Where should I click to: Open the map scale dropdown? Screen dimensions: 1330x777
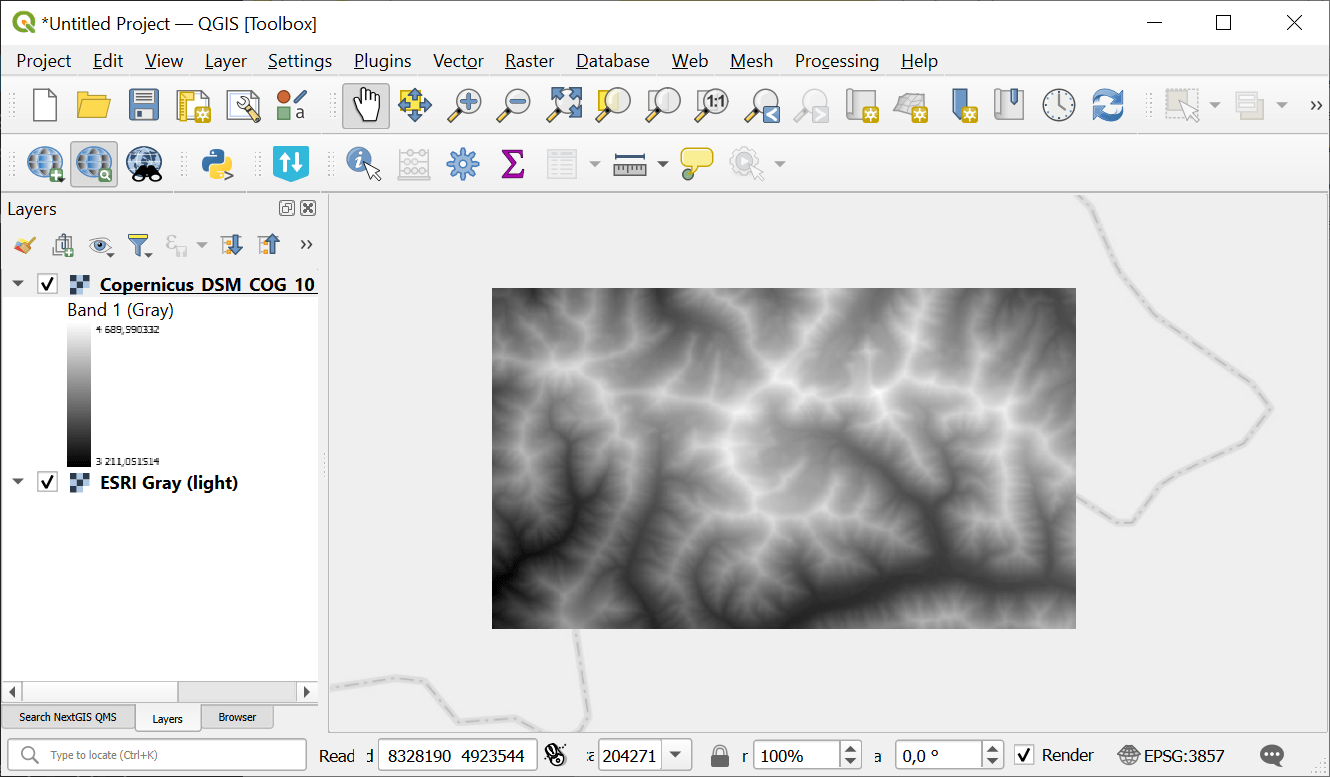point(677,755)
